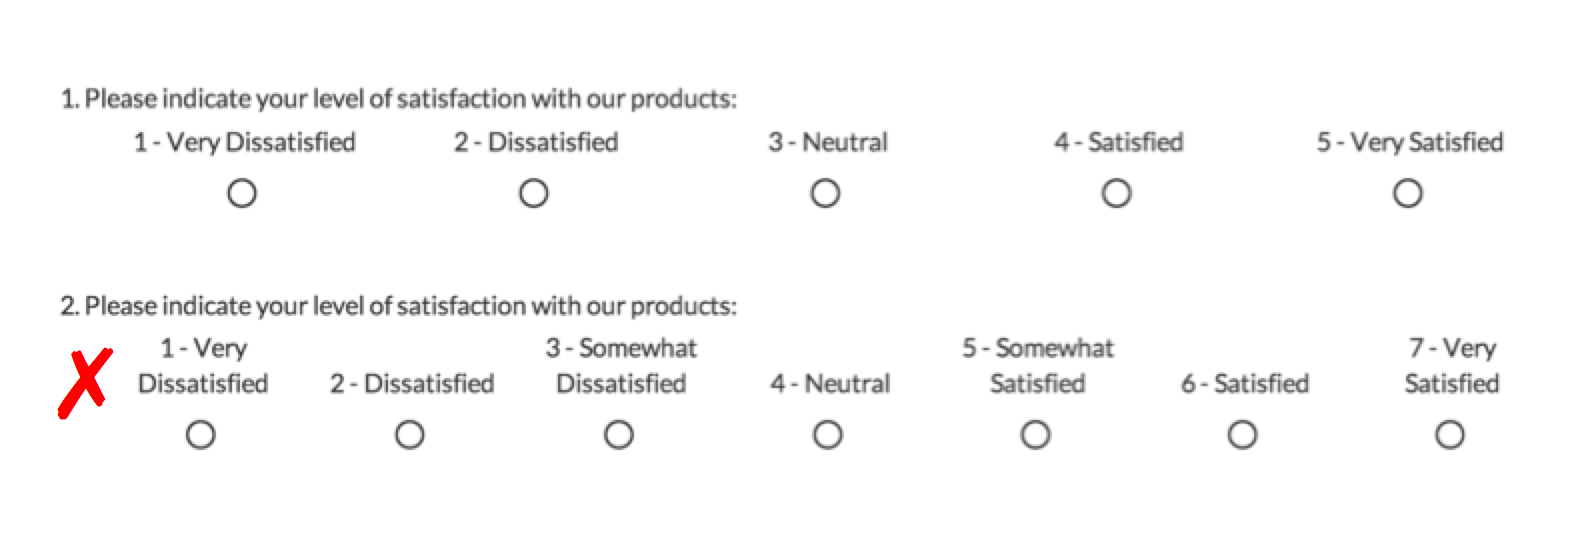The height and width of the screenshot is (554, 1588).
Task: Pick Satisfied radio in question 1
Action: pyautogui.click(x=1117, y=193)
